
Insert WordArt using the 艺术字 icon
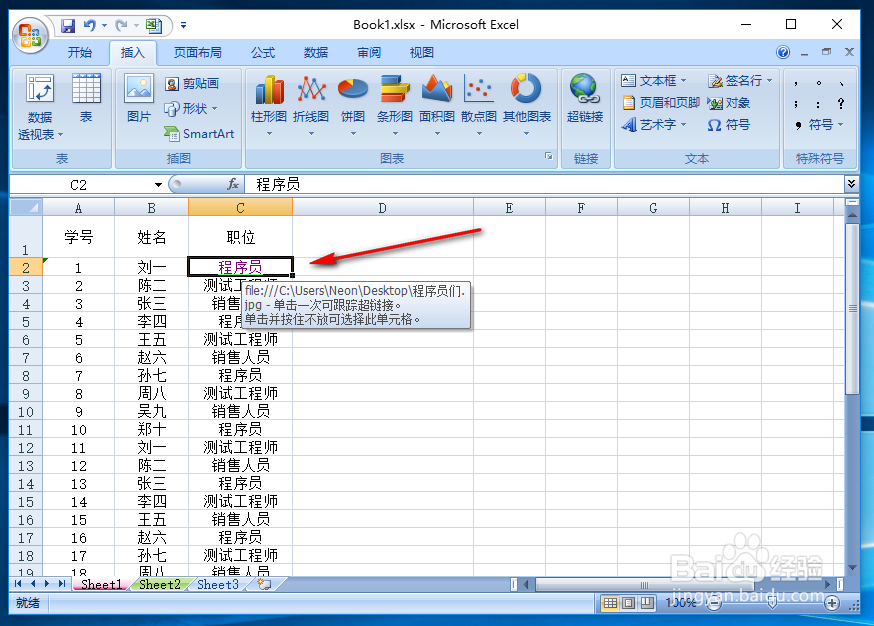pos(653,124)
